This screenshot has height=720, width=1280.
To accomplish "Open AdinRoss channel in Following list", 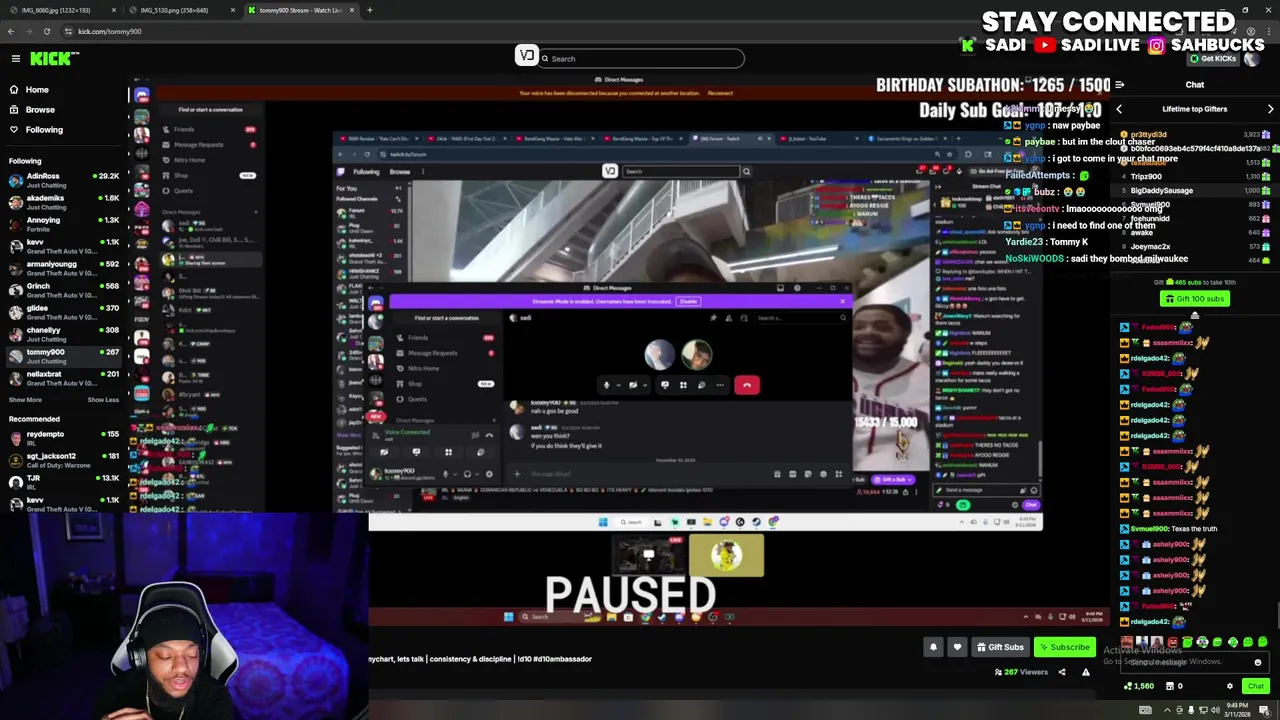I will tap(62, 180).
